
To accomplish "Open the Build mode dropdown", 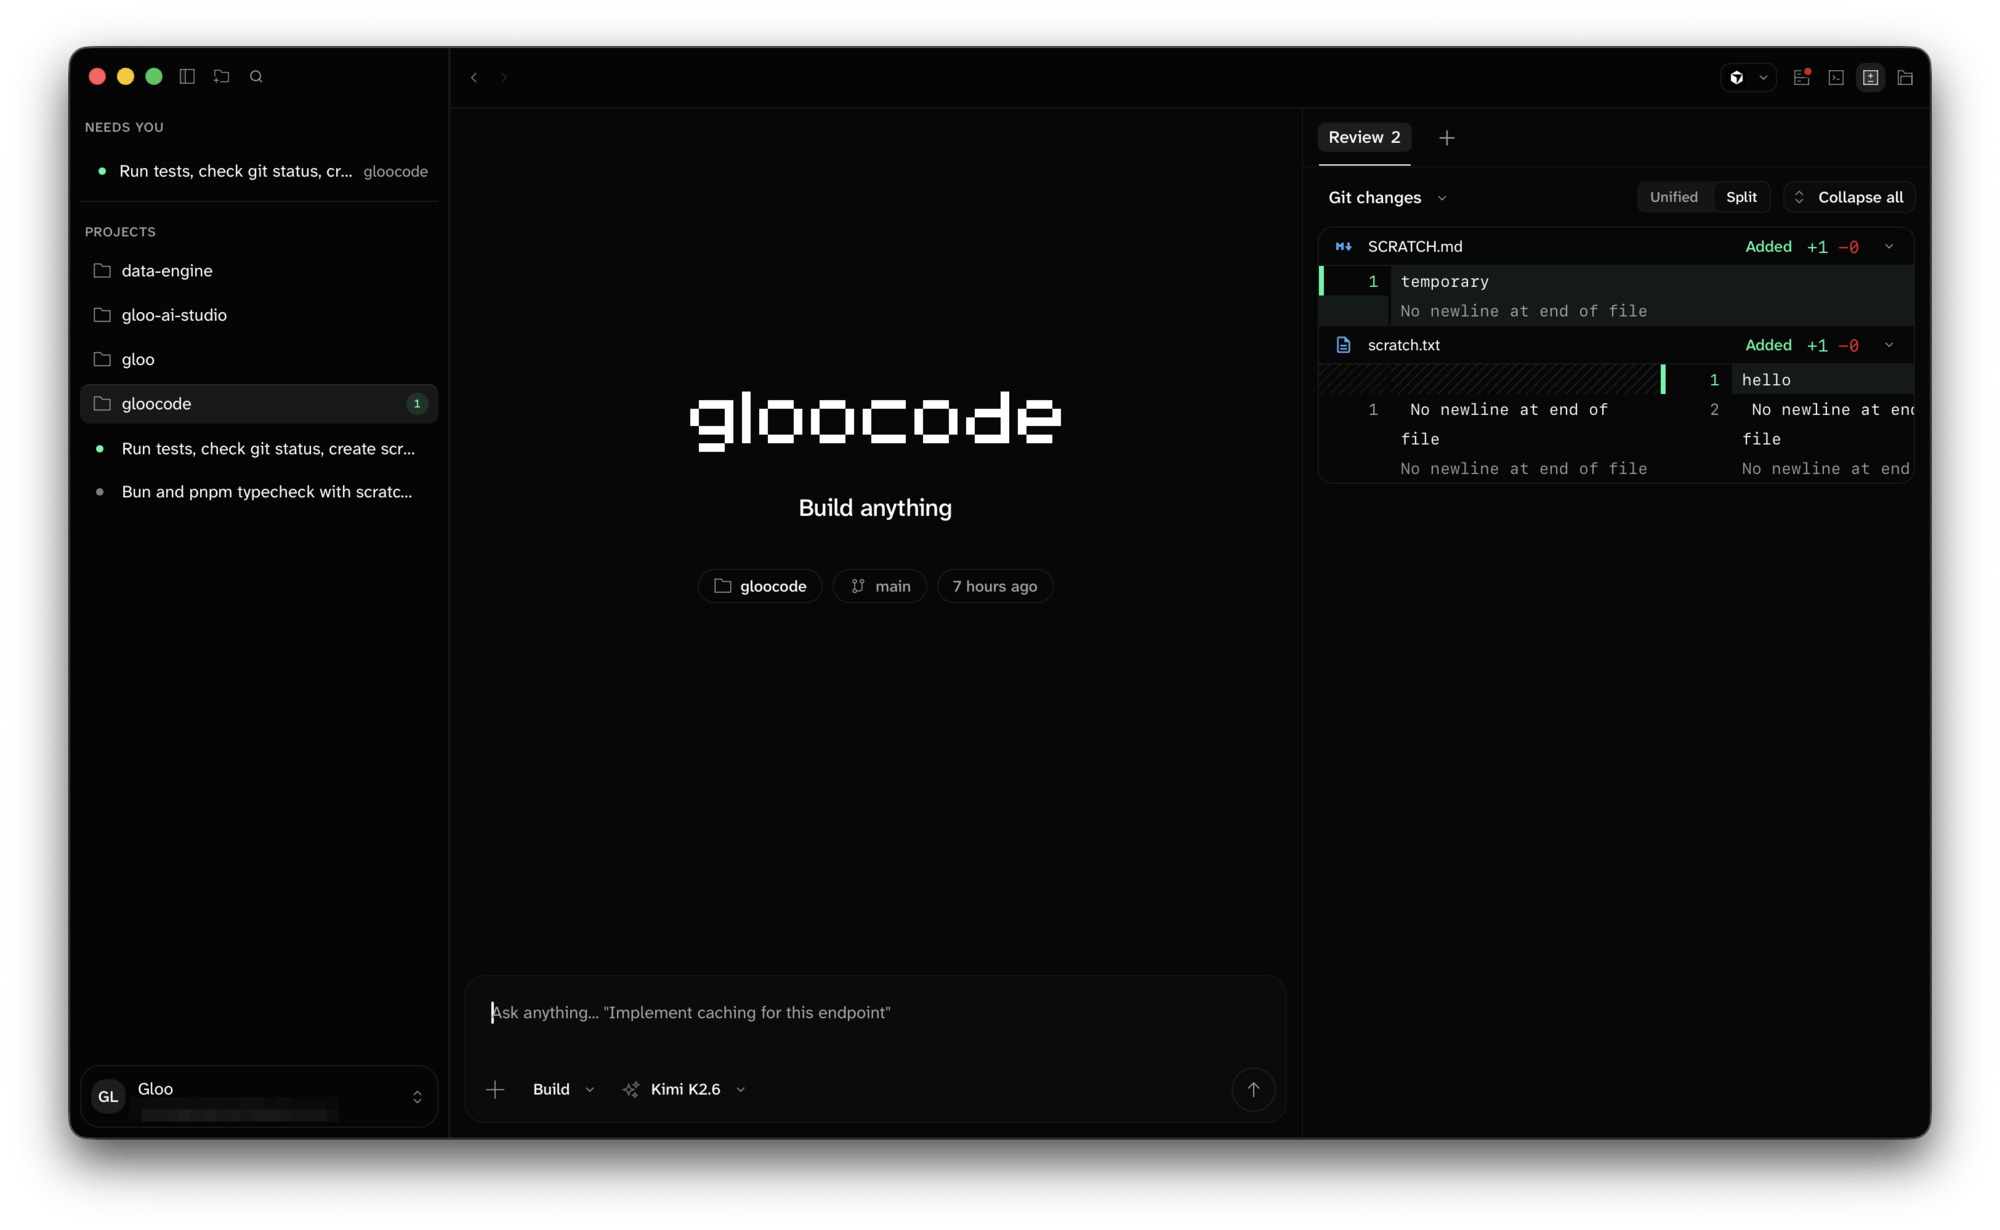I will 563,1089.
